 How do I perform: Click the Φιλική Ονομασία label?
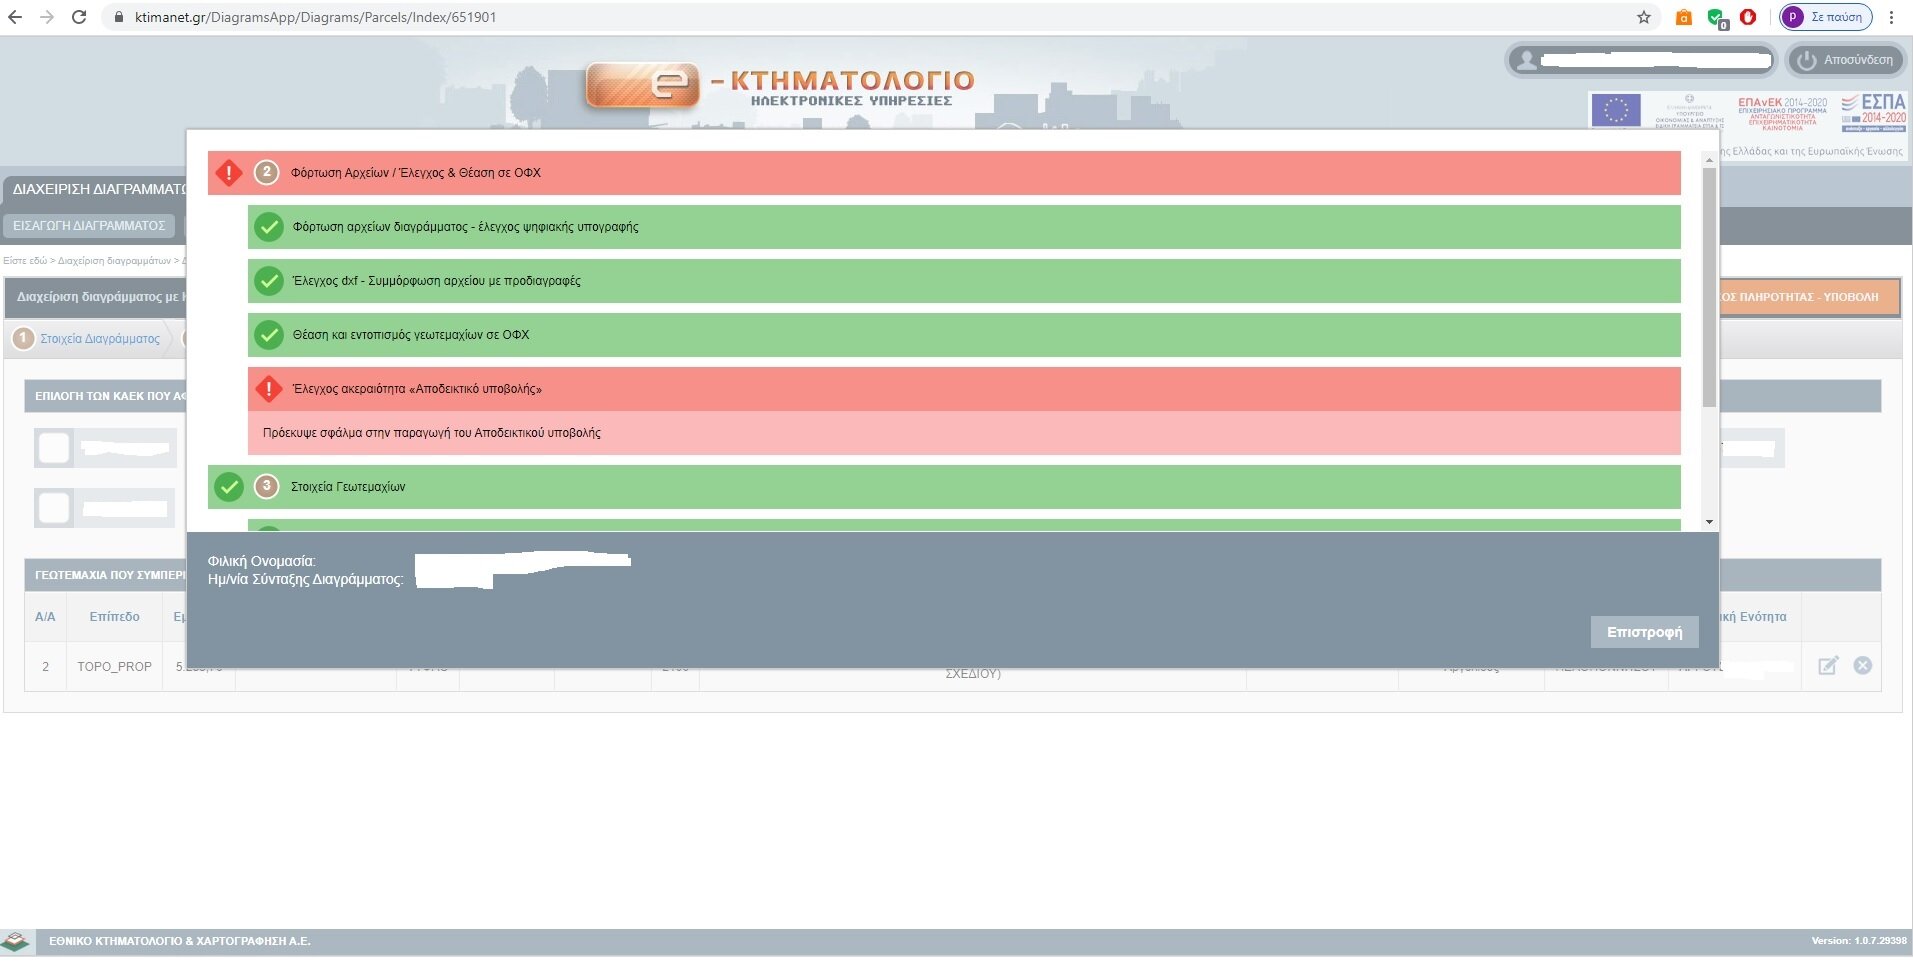[x=261, y=561]
